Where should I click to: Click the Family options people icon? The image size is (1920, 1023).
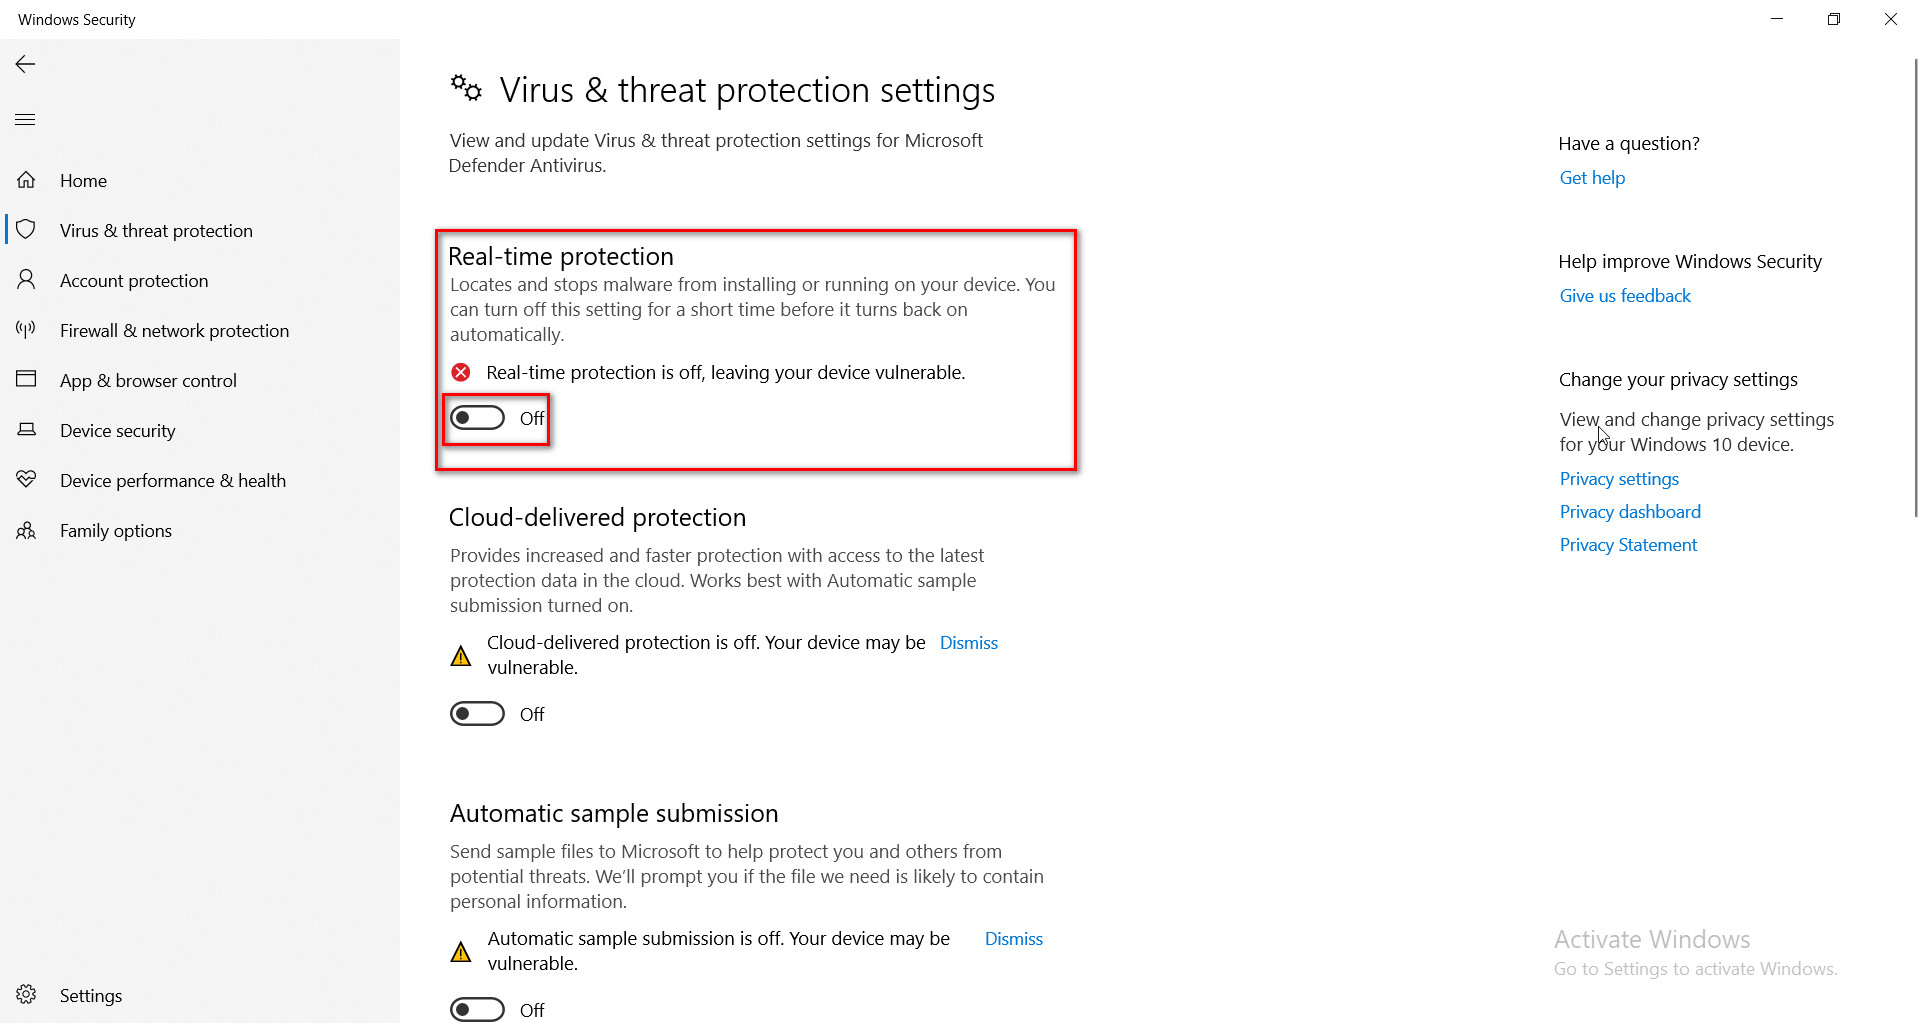coord(26,531)
